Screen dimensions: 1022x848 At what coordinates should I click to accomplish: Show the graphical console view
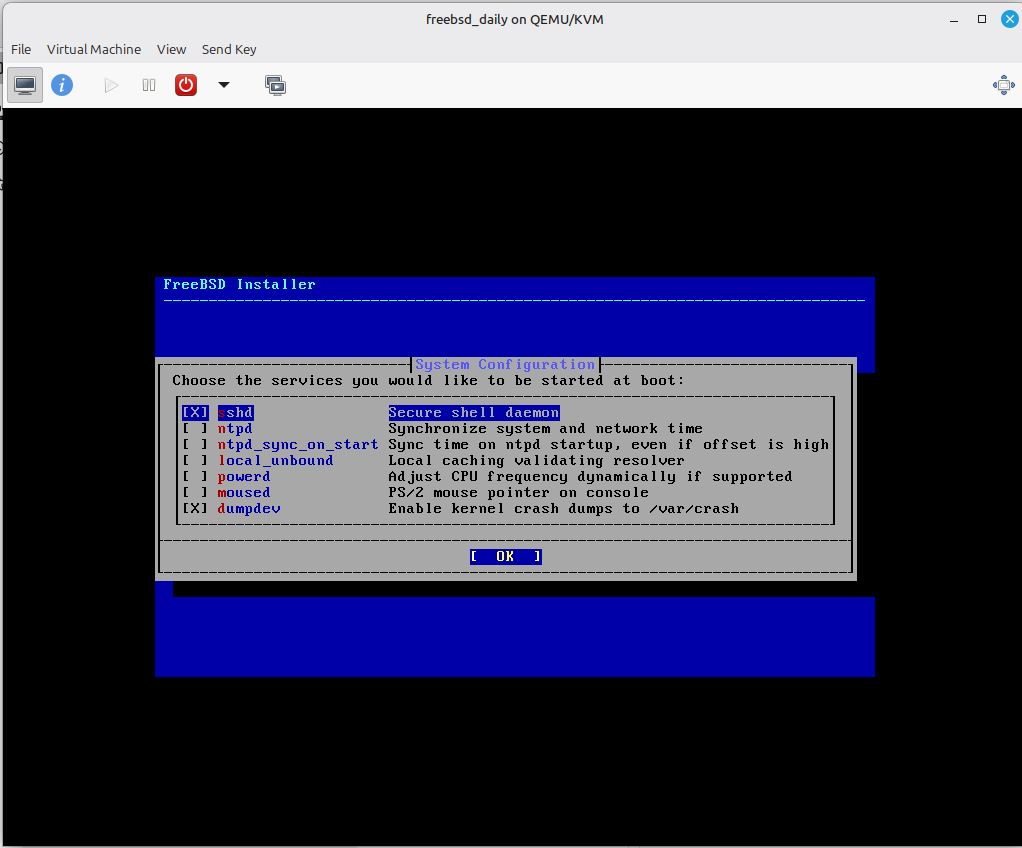[25, 85]
